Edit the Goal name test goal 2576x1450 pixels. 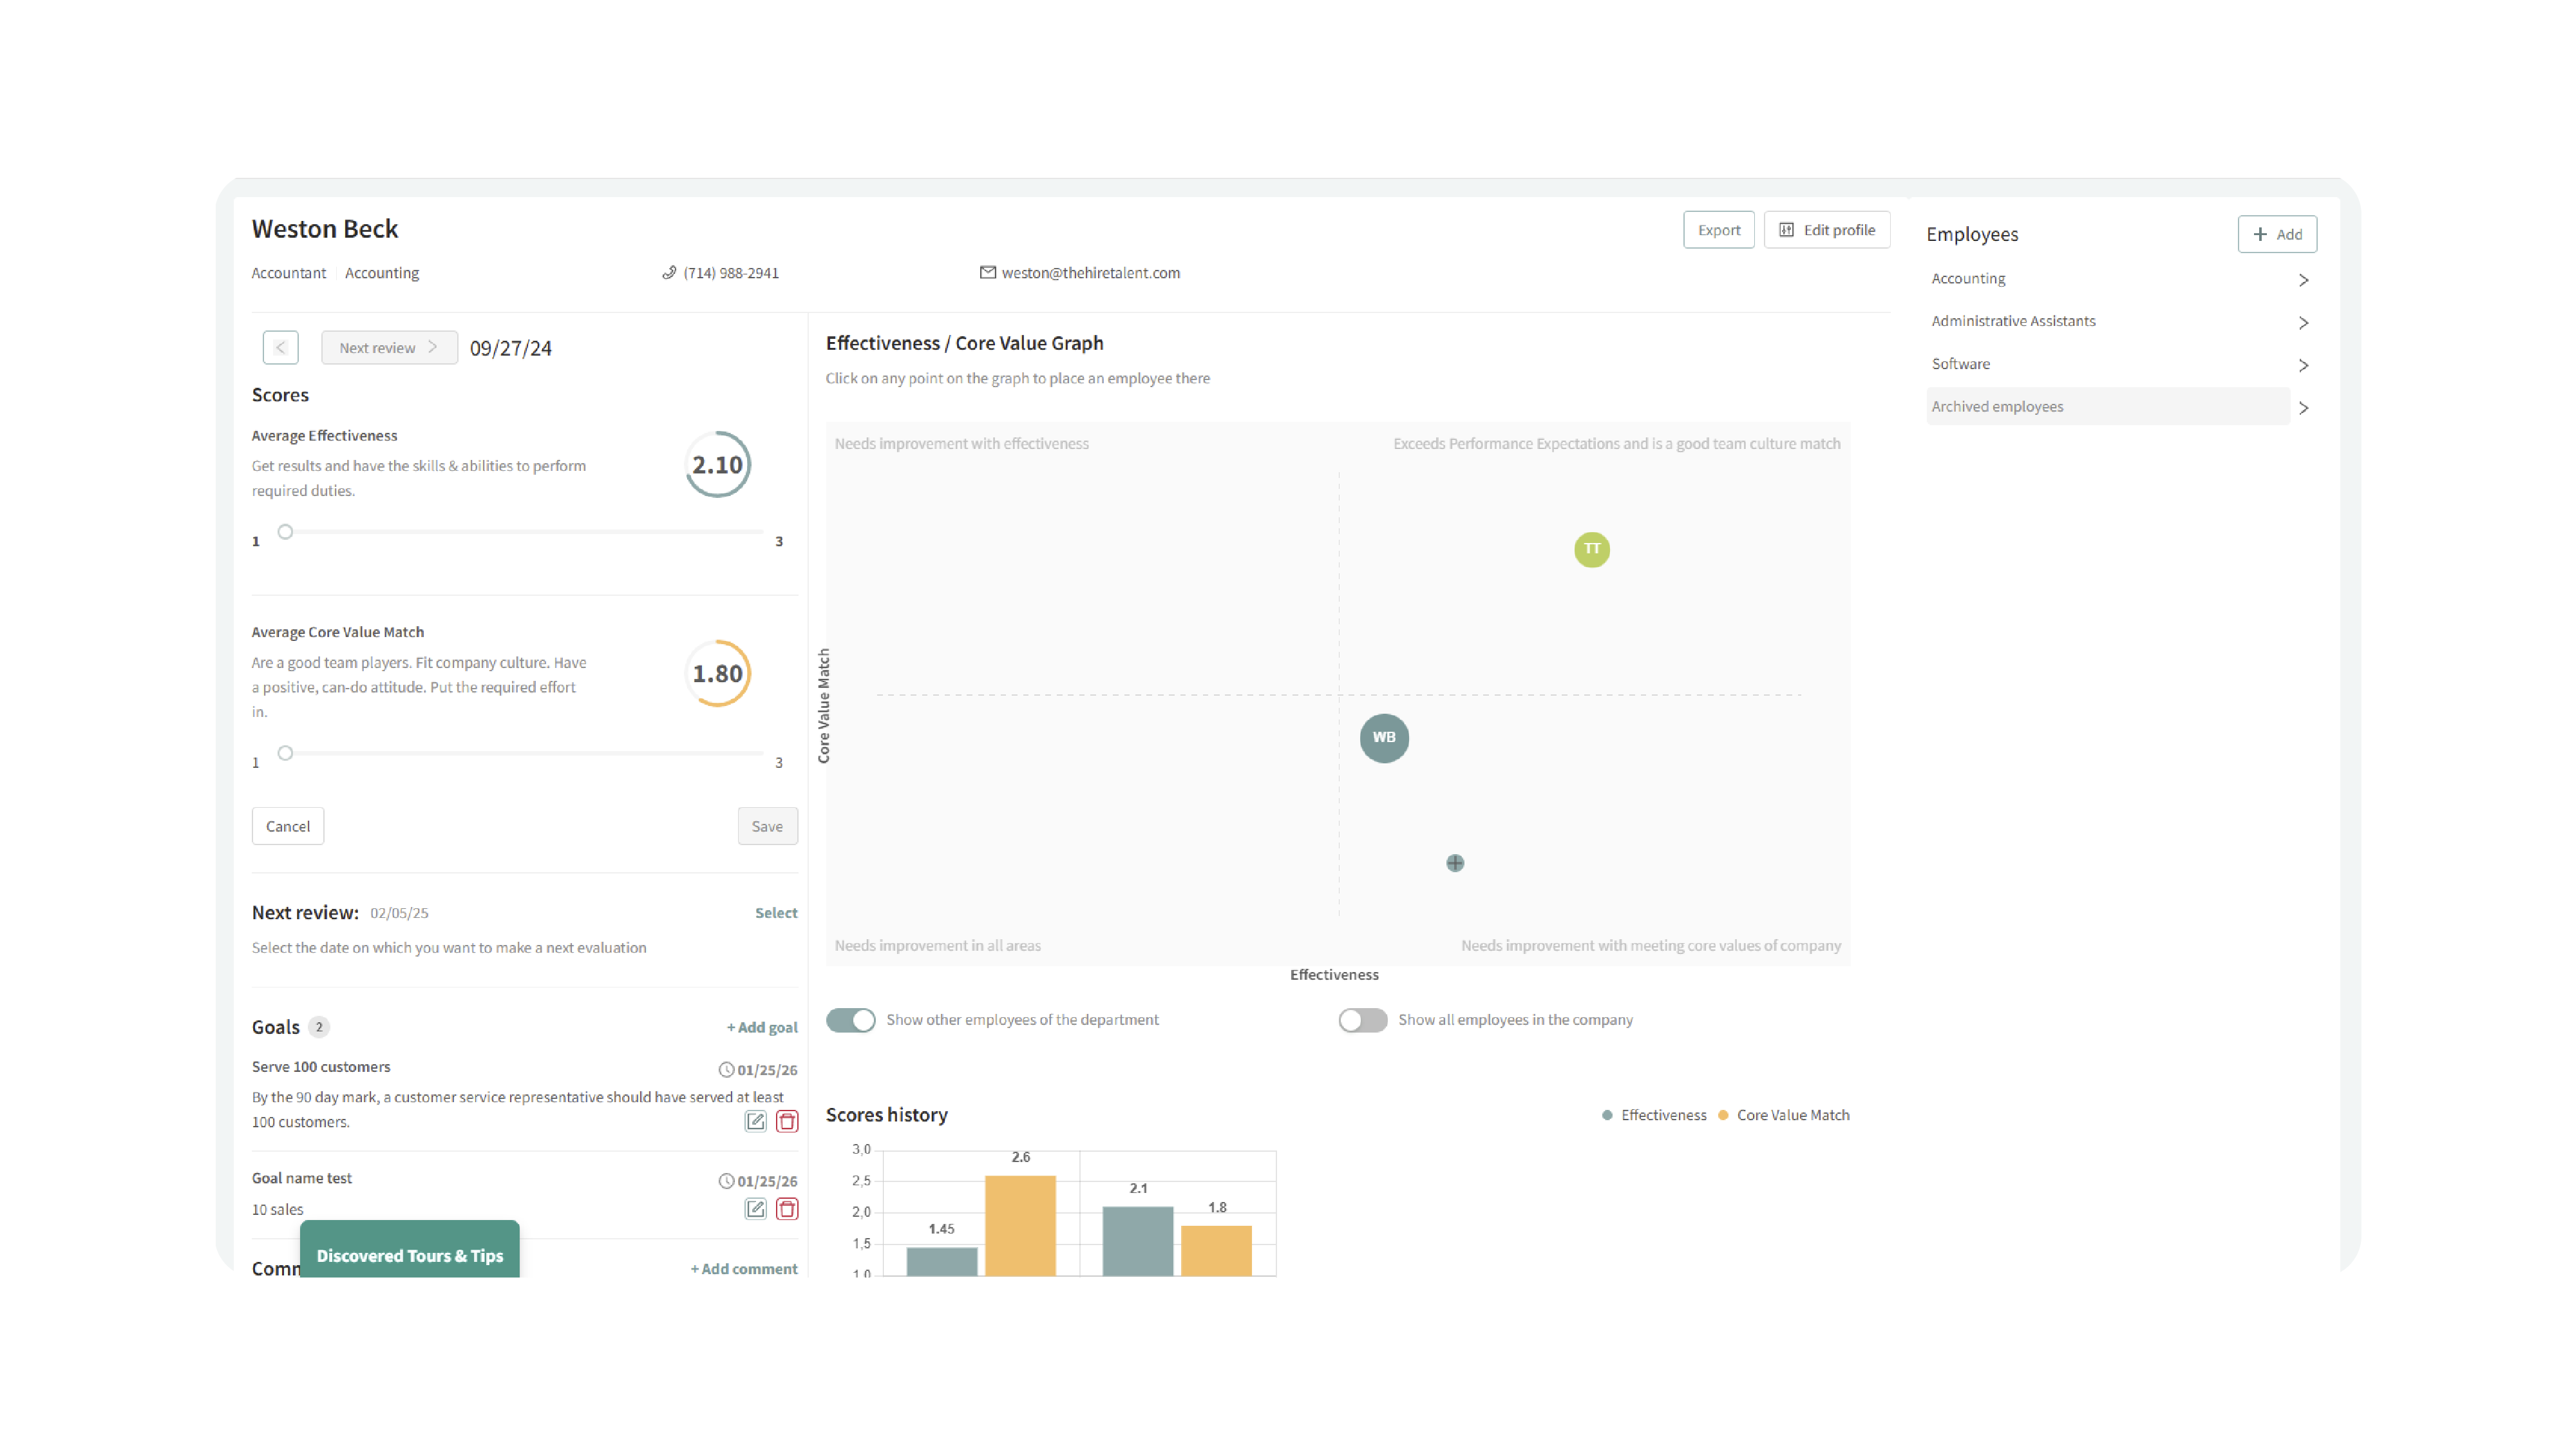click(755, 1209)
